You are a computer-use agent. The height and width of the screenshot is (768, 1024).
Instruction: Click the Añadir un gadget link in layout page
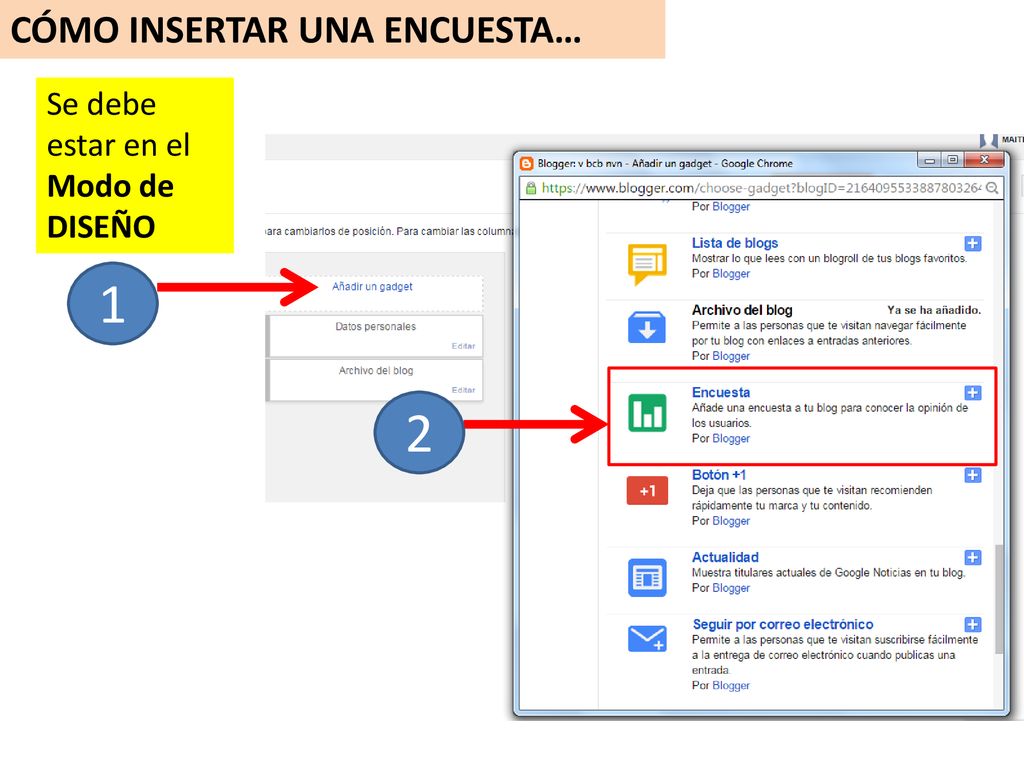(x=372, y=287)
